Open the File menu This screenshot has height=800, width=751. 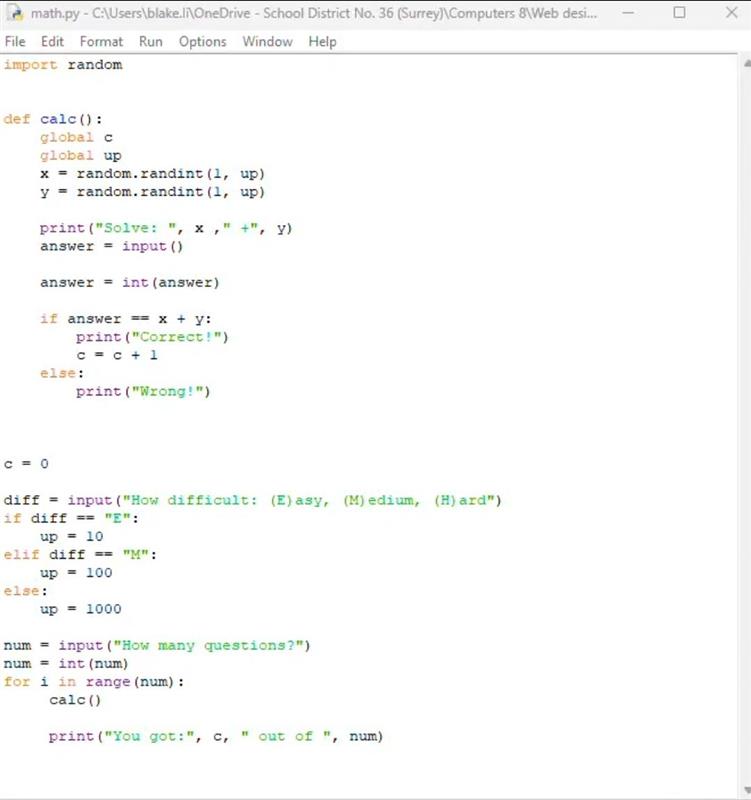(x=15, y=41)
